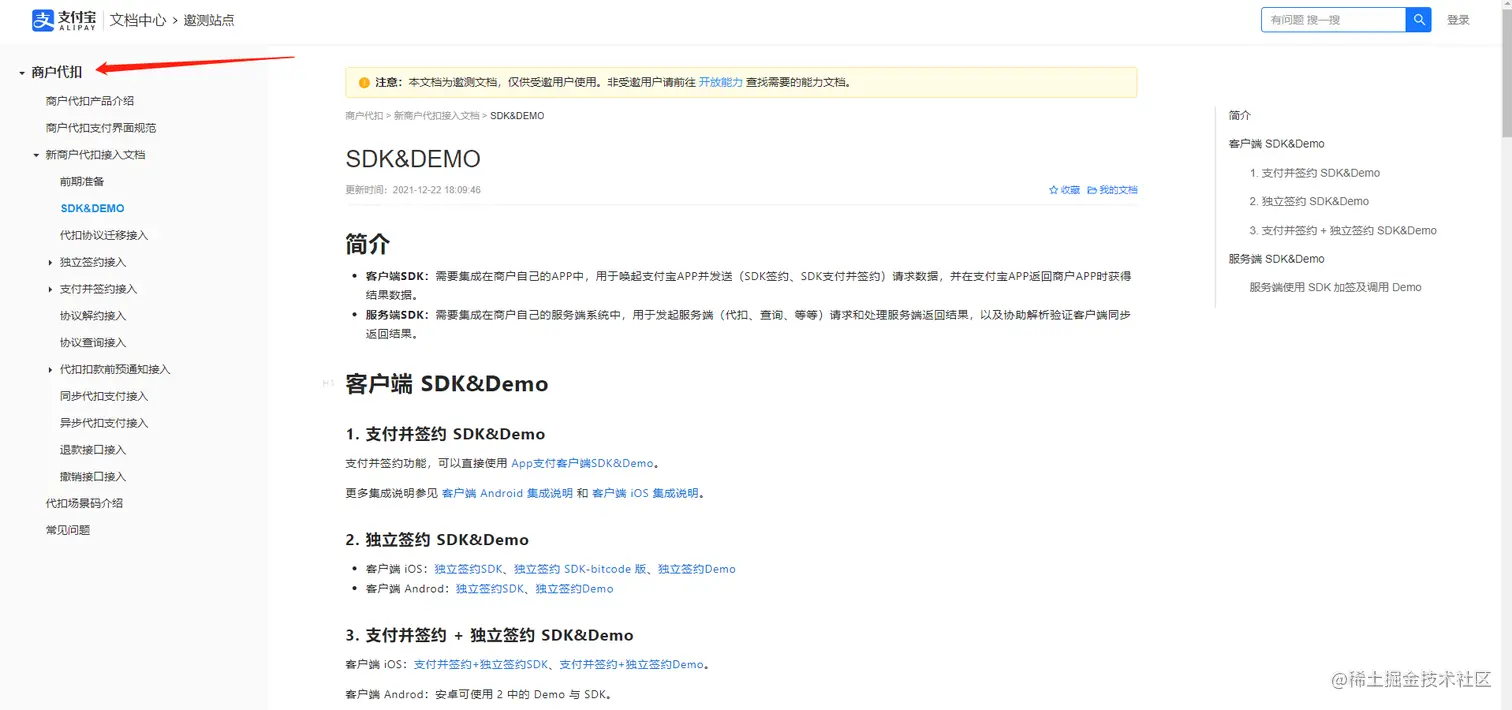Open 退款接口接入 in the sidebar
The width and height of the screenshot is (1512, 710).
[x=93, y=450]
